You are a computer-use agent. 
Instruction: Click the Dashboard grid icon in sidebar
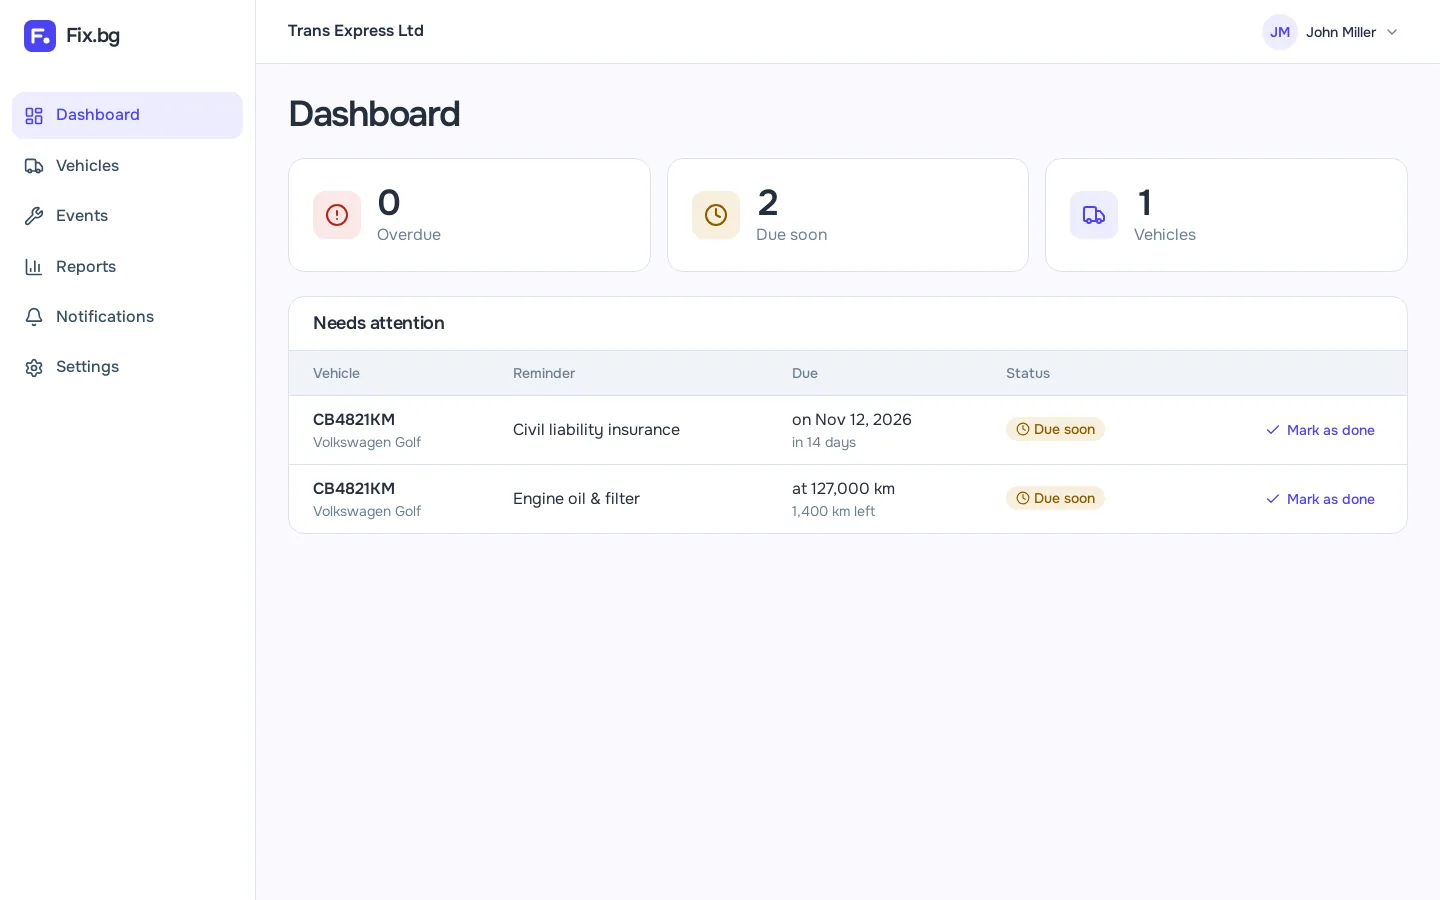(34, 116)
